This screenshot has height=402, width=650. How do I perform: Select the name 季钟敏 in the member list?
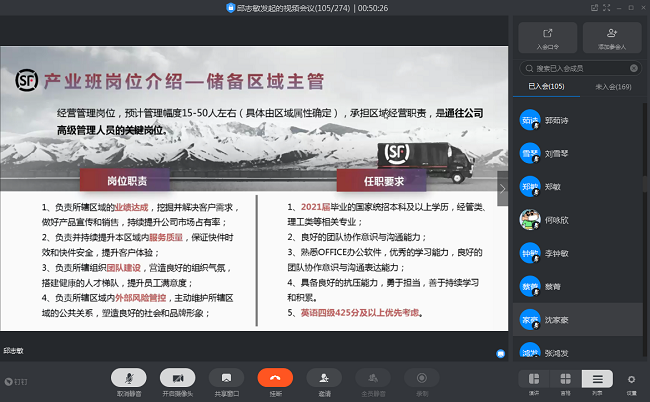pyautogui.click(x=556, y=253)
